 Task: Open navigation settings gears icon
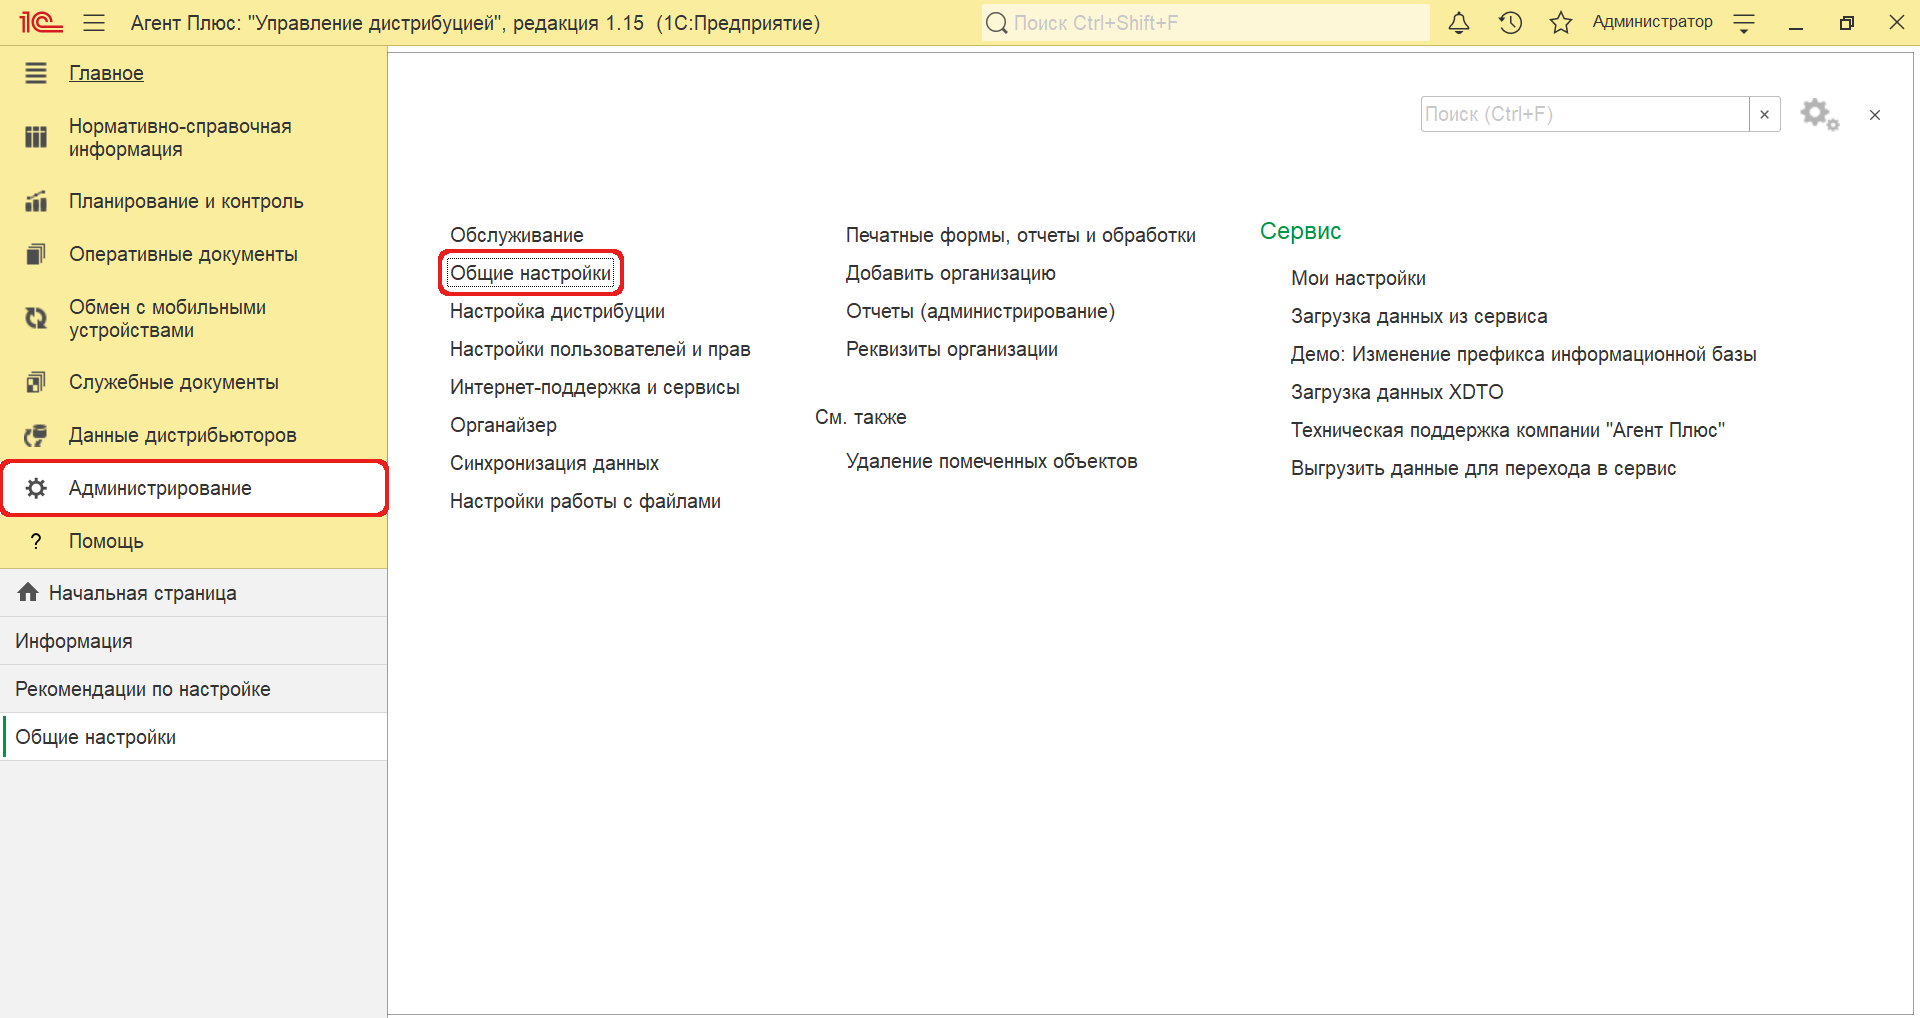click(x=1820, y=114)
